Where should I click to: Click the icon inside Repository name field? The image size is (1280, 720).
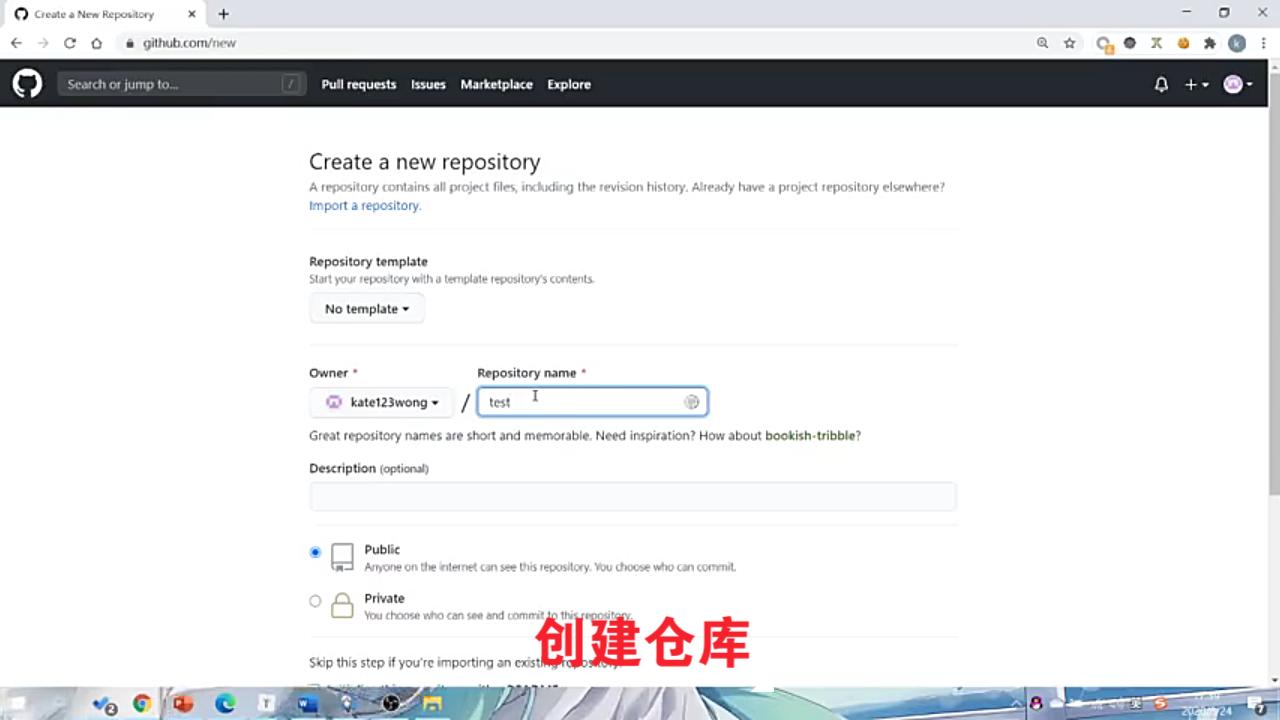click(x=691, y=402)
